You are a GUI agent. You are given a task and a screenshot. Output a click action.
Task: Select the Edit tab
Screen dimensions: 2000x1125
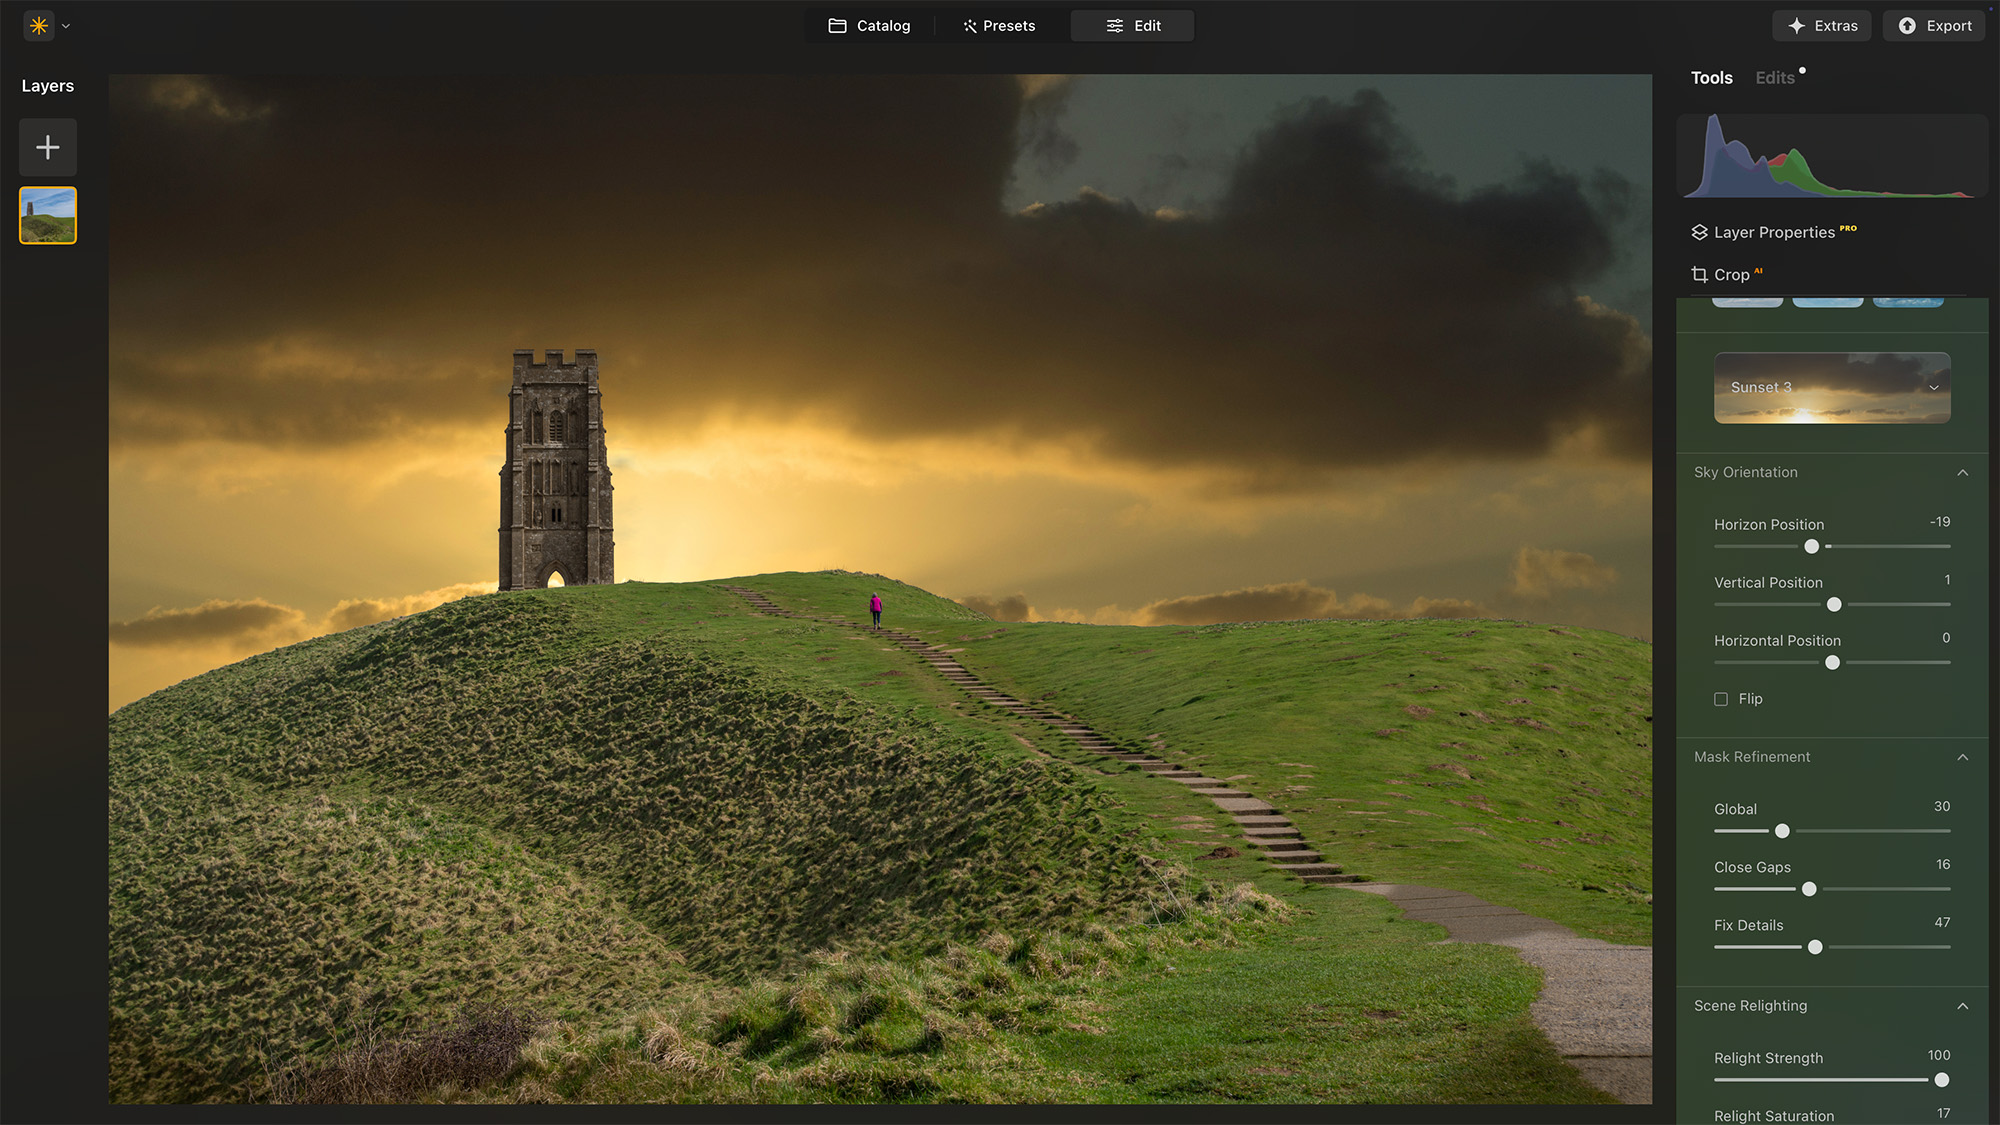1133,26
